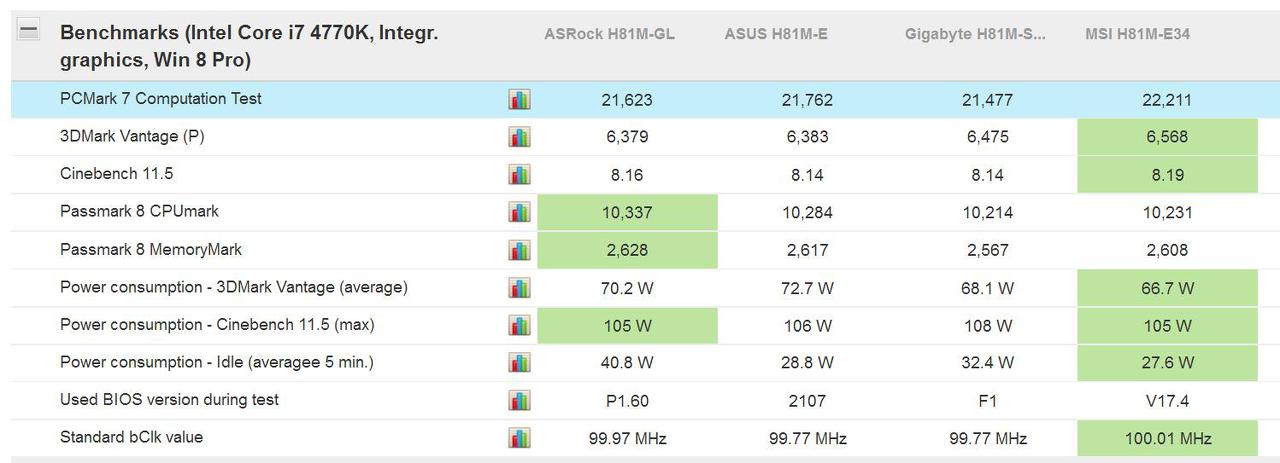The image size is (1280, 463).
Task: Open chart for Standard bClk value
Action: pos(519,438)
